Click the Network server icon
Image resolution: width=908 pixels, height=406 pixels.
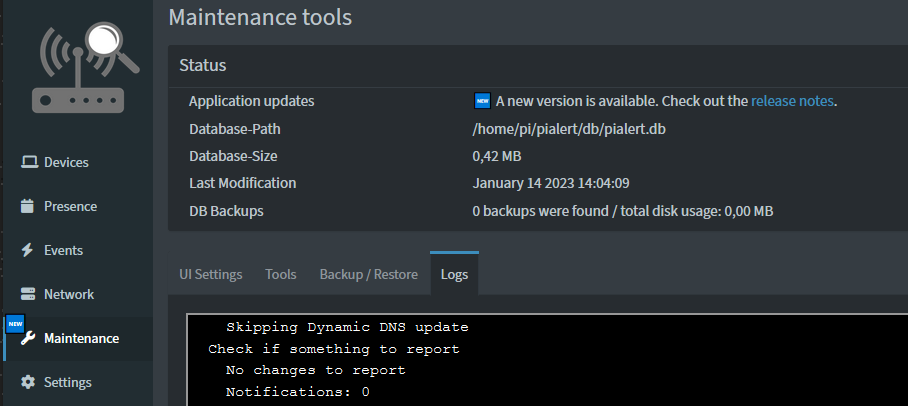pyautogui.click(x=28, y=294)
